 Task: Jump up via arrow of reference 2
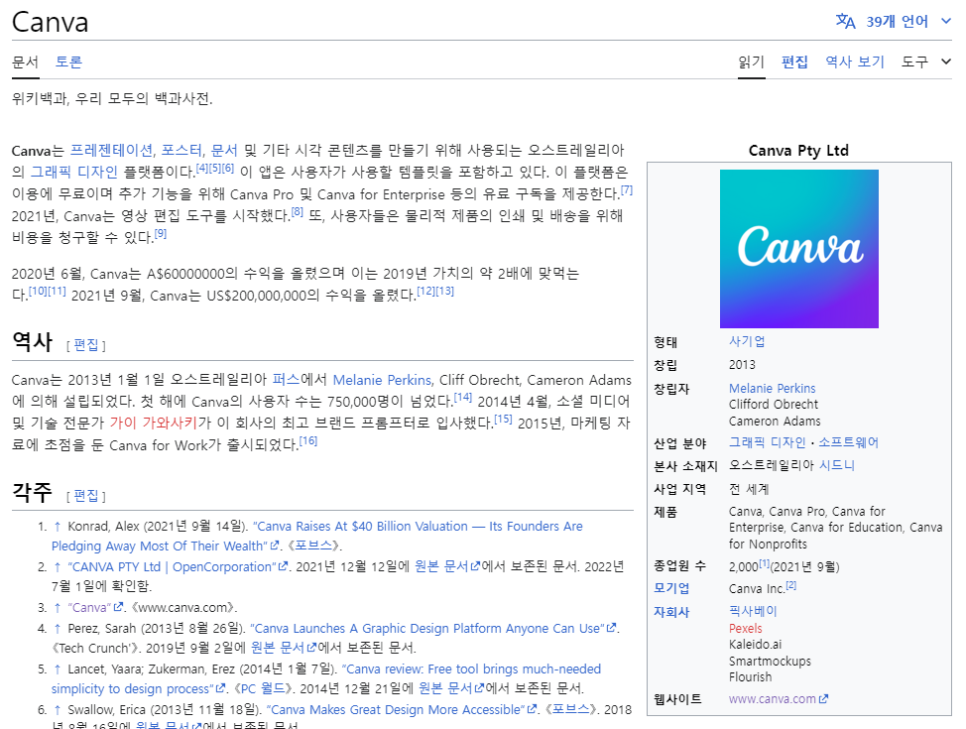[57, 567]
